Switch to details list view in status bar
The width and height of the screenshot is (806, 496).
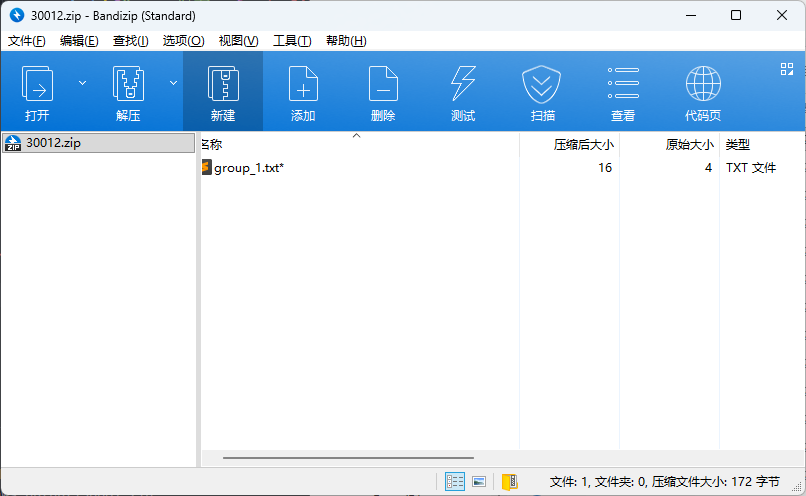455,481
